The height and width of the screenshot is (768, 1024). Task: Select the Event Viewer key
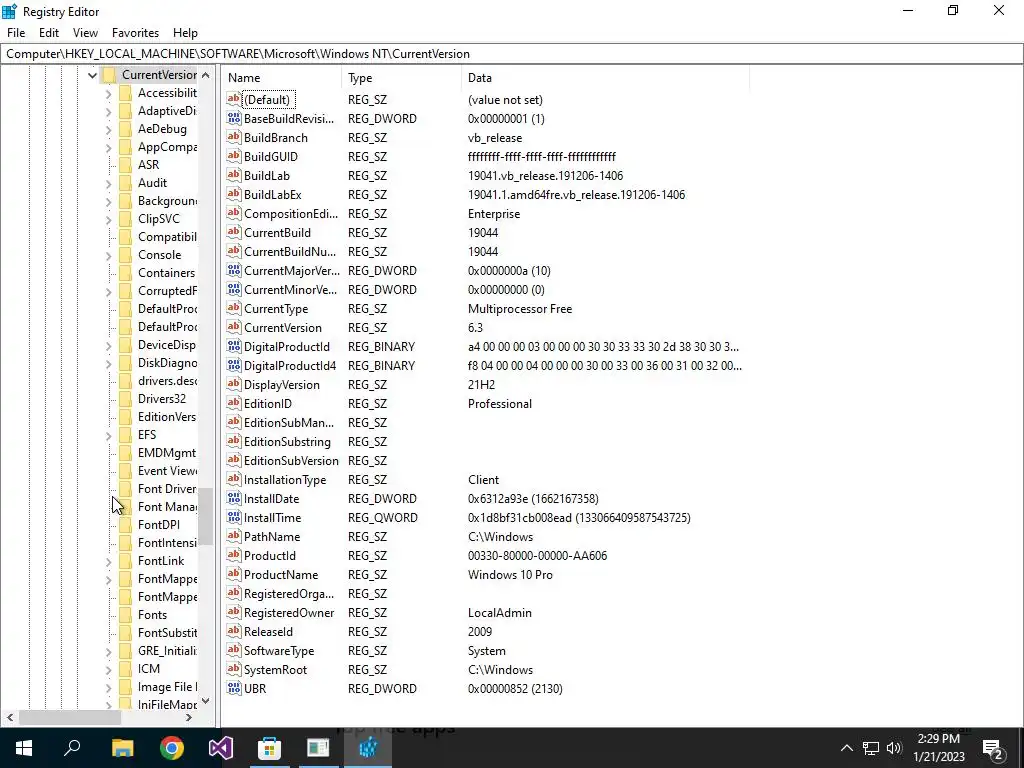(167, 471)
